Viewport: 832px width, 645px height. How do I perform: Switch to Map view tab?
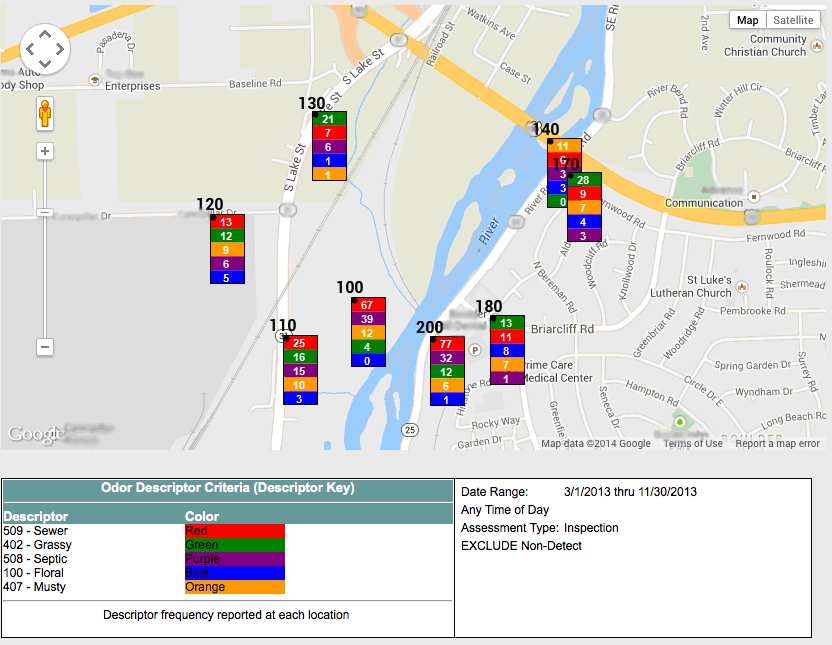point(748,20)
